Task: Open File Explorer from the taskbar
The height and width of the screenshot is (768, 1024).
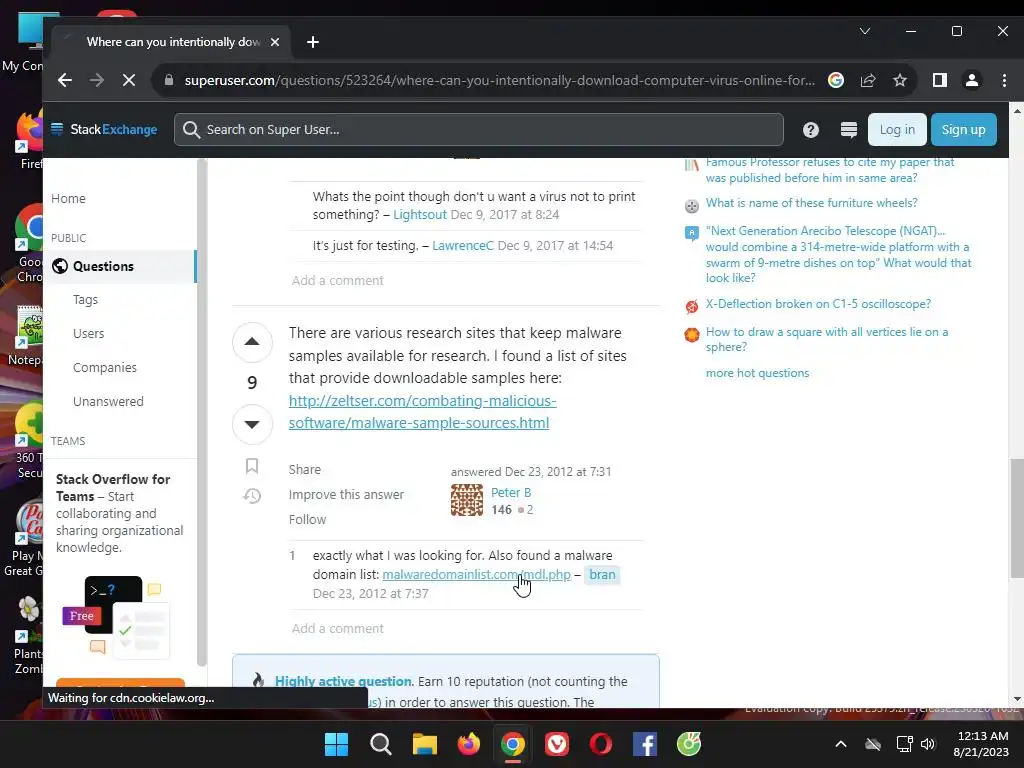Action: point(424,744)
